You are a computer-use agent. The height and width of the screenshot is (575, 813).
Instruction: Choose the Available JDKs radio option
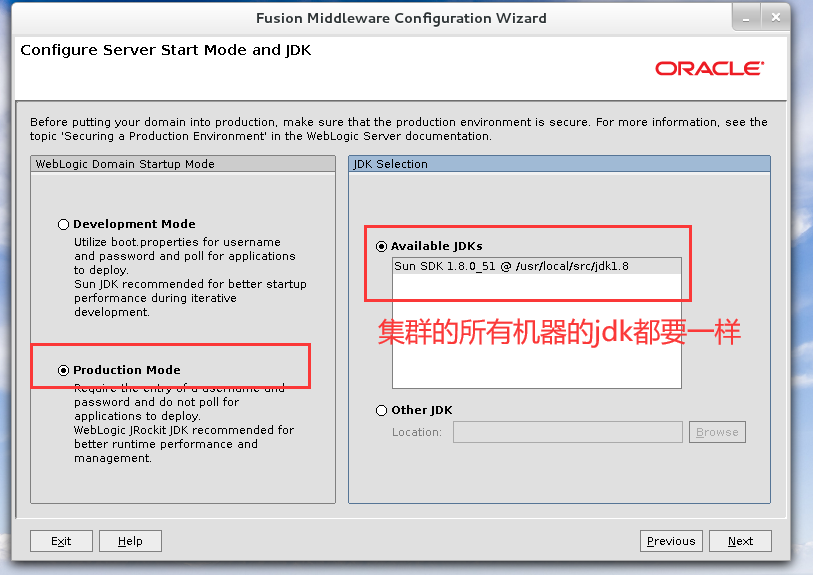381,246
